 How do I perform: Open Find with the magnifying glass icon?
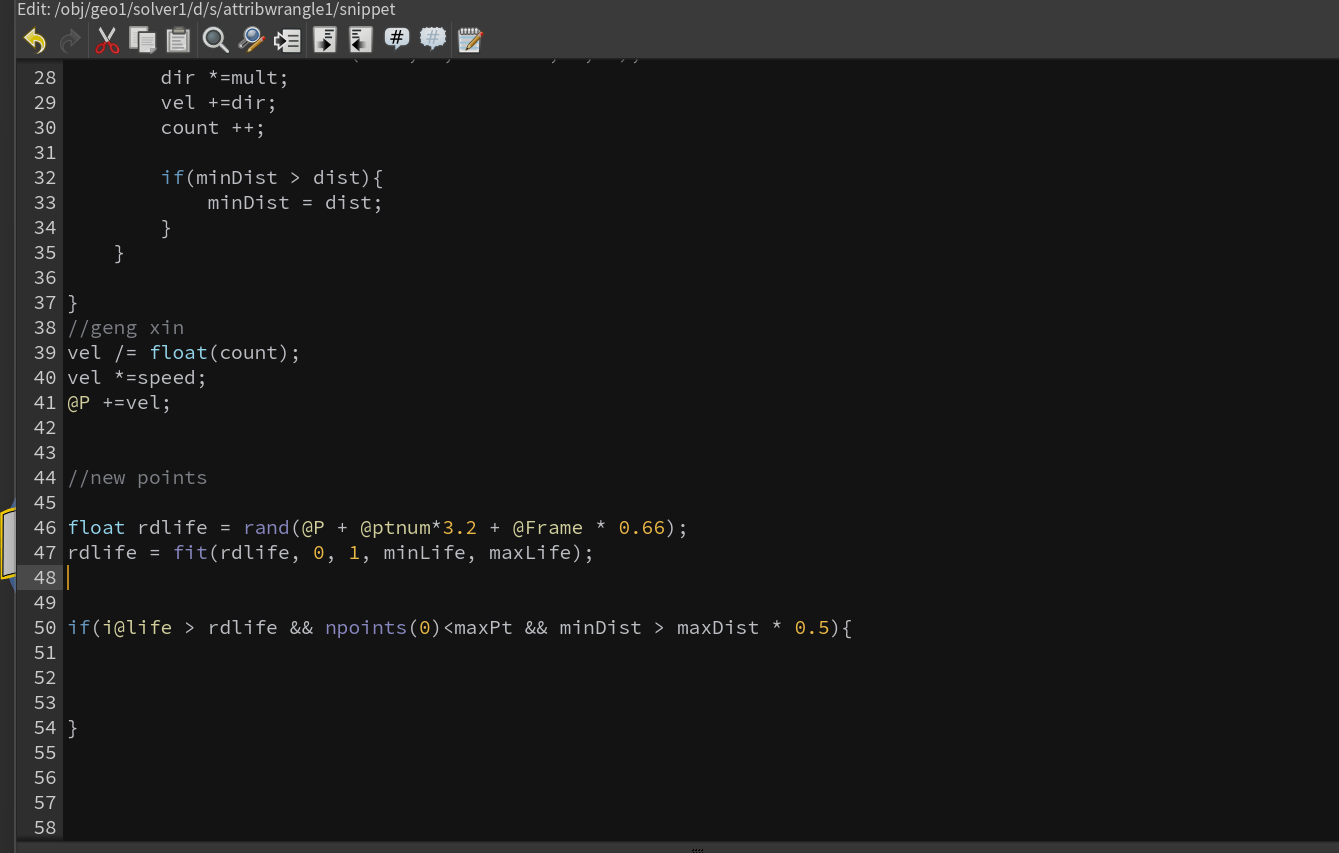215,40
